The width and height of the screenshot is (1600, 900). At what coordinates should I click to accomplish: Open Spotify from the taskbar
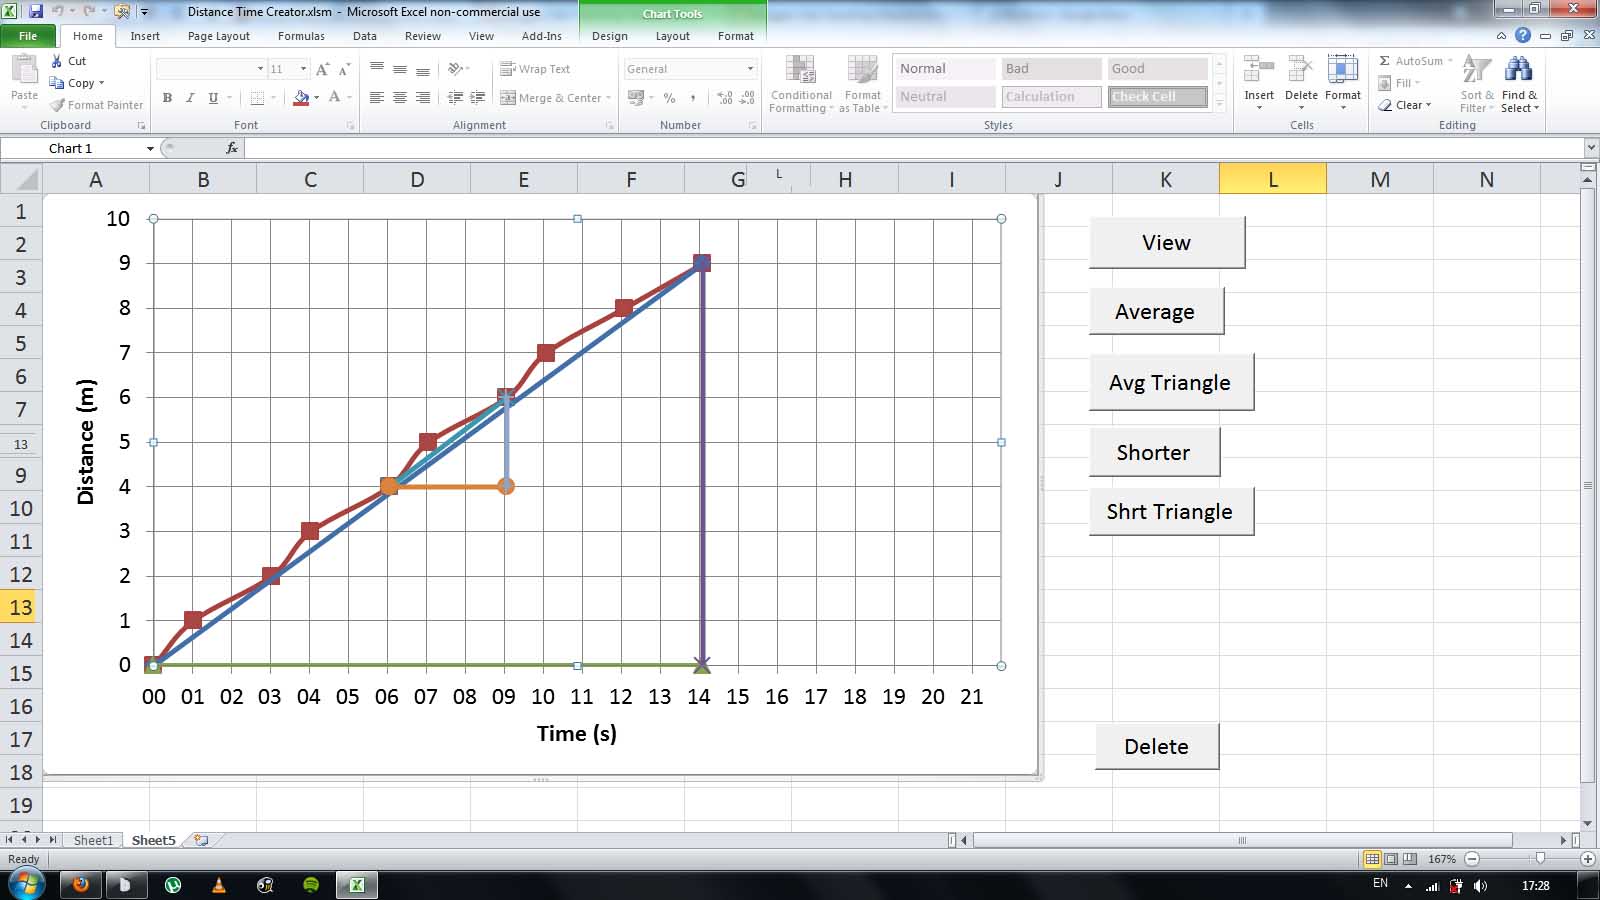tap(311, 884)
